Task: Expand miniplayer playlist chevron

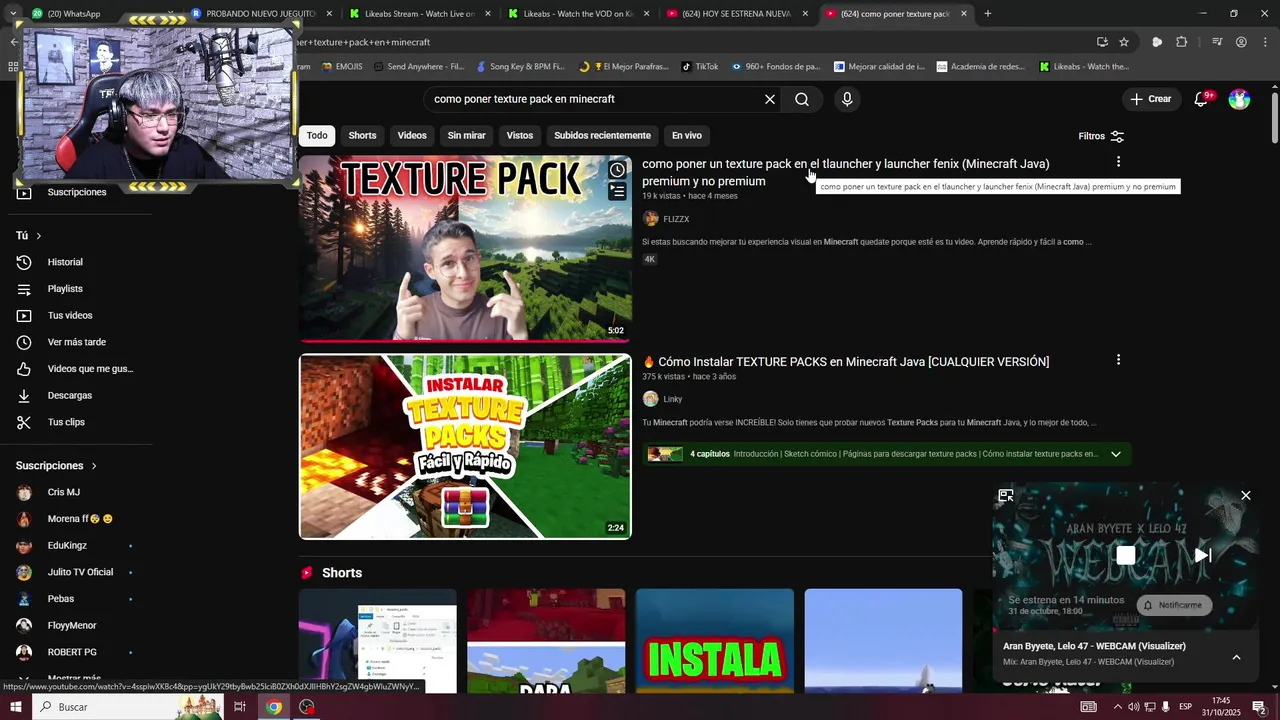Action: point(1236,657)
